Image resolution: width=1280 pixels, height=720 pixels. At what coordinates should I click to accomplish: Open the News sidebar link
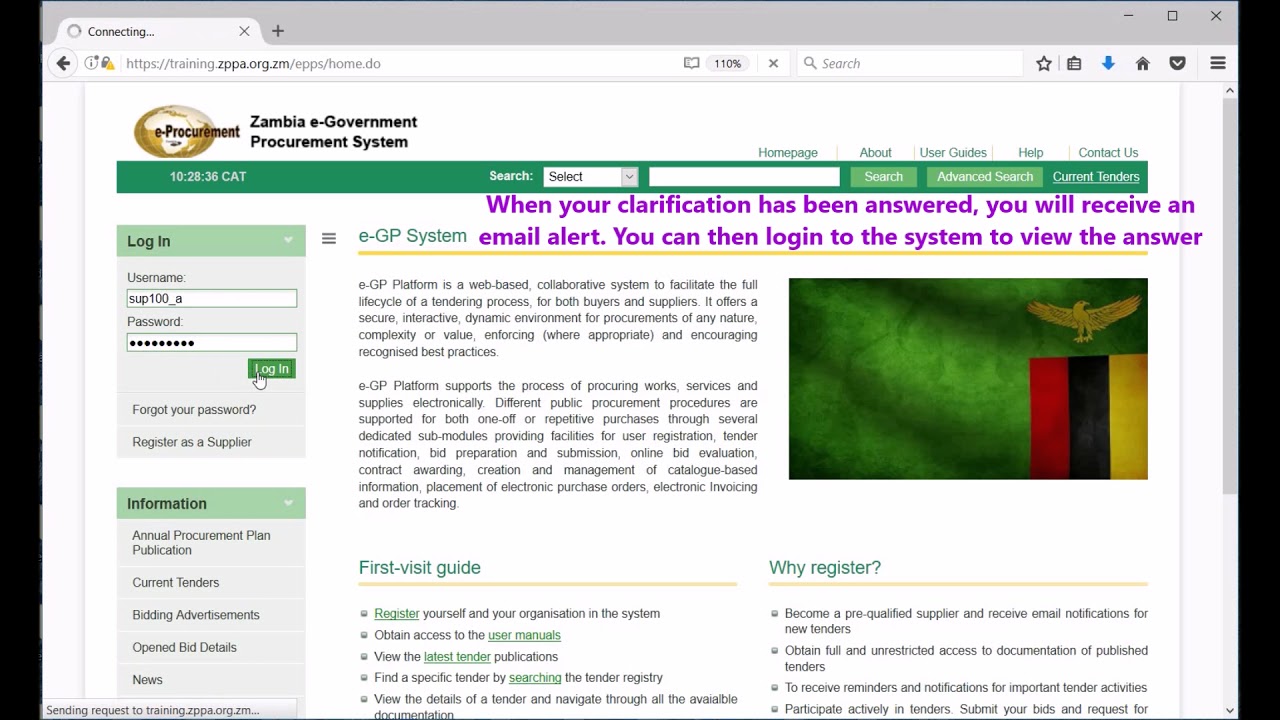tap(147, 680)
